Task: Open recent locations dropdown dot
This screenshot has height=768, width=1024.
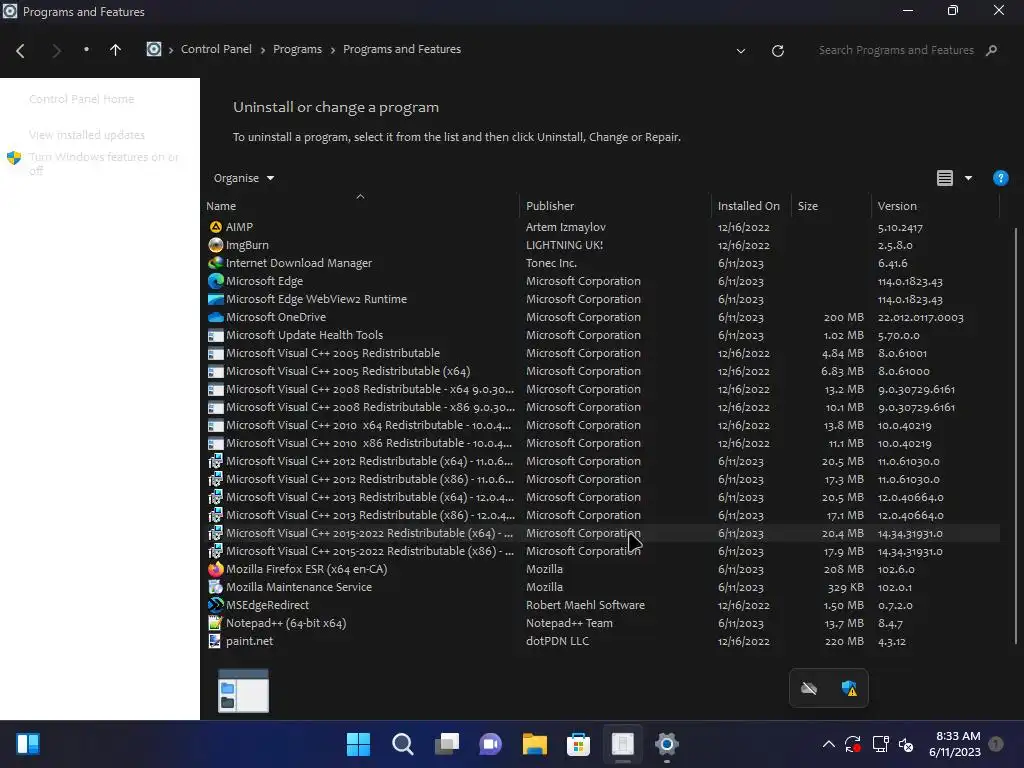Action: (x=86, y=50)
